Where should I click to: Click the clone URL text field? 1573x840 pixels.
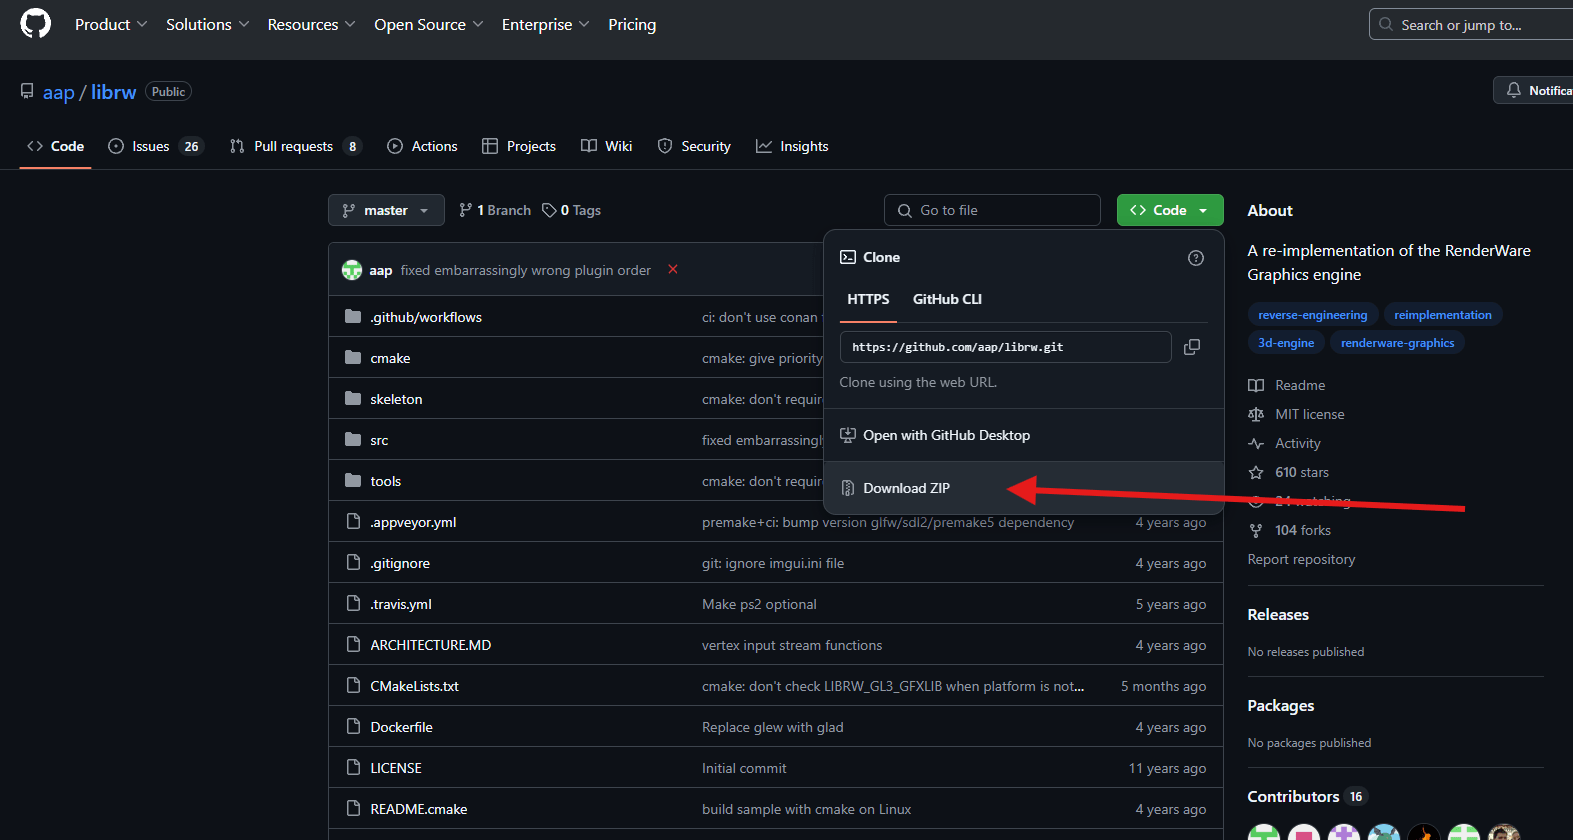(x=1005, y=347)
